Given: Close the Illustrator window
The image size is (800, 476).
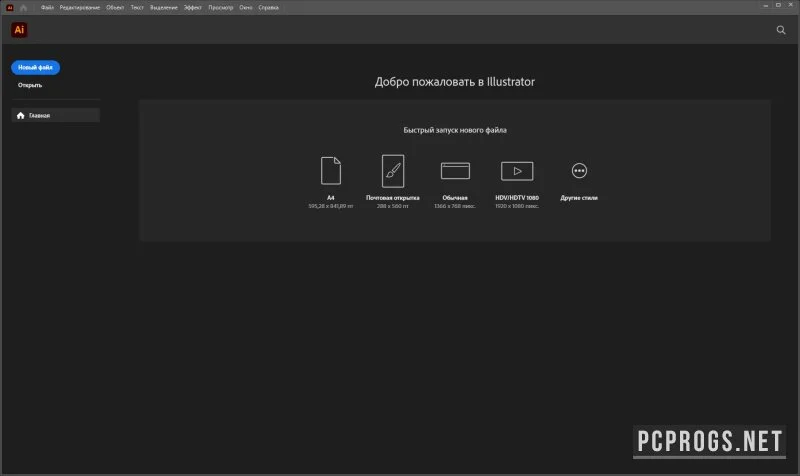Looking at the screenshot, I should point(791,5).
